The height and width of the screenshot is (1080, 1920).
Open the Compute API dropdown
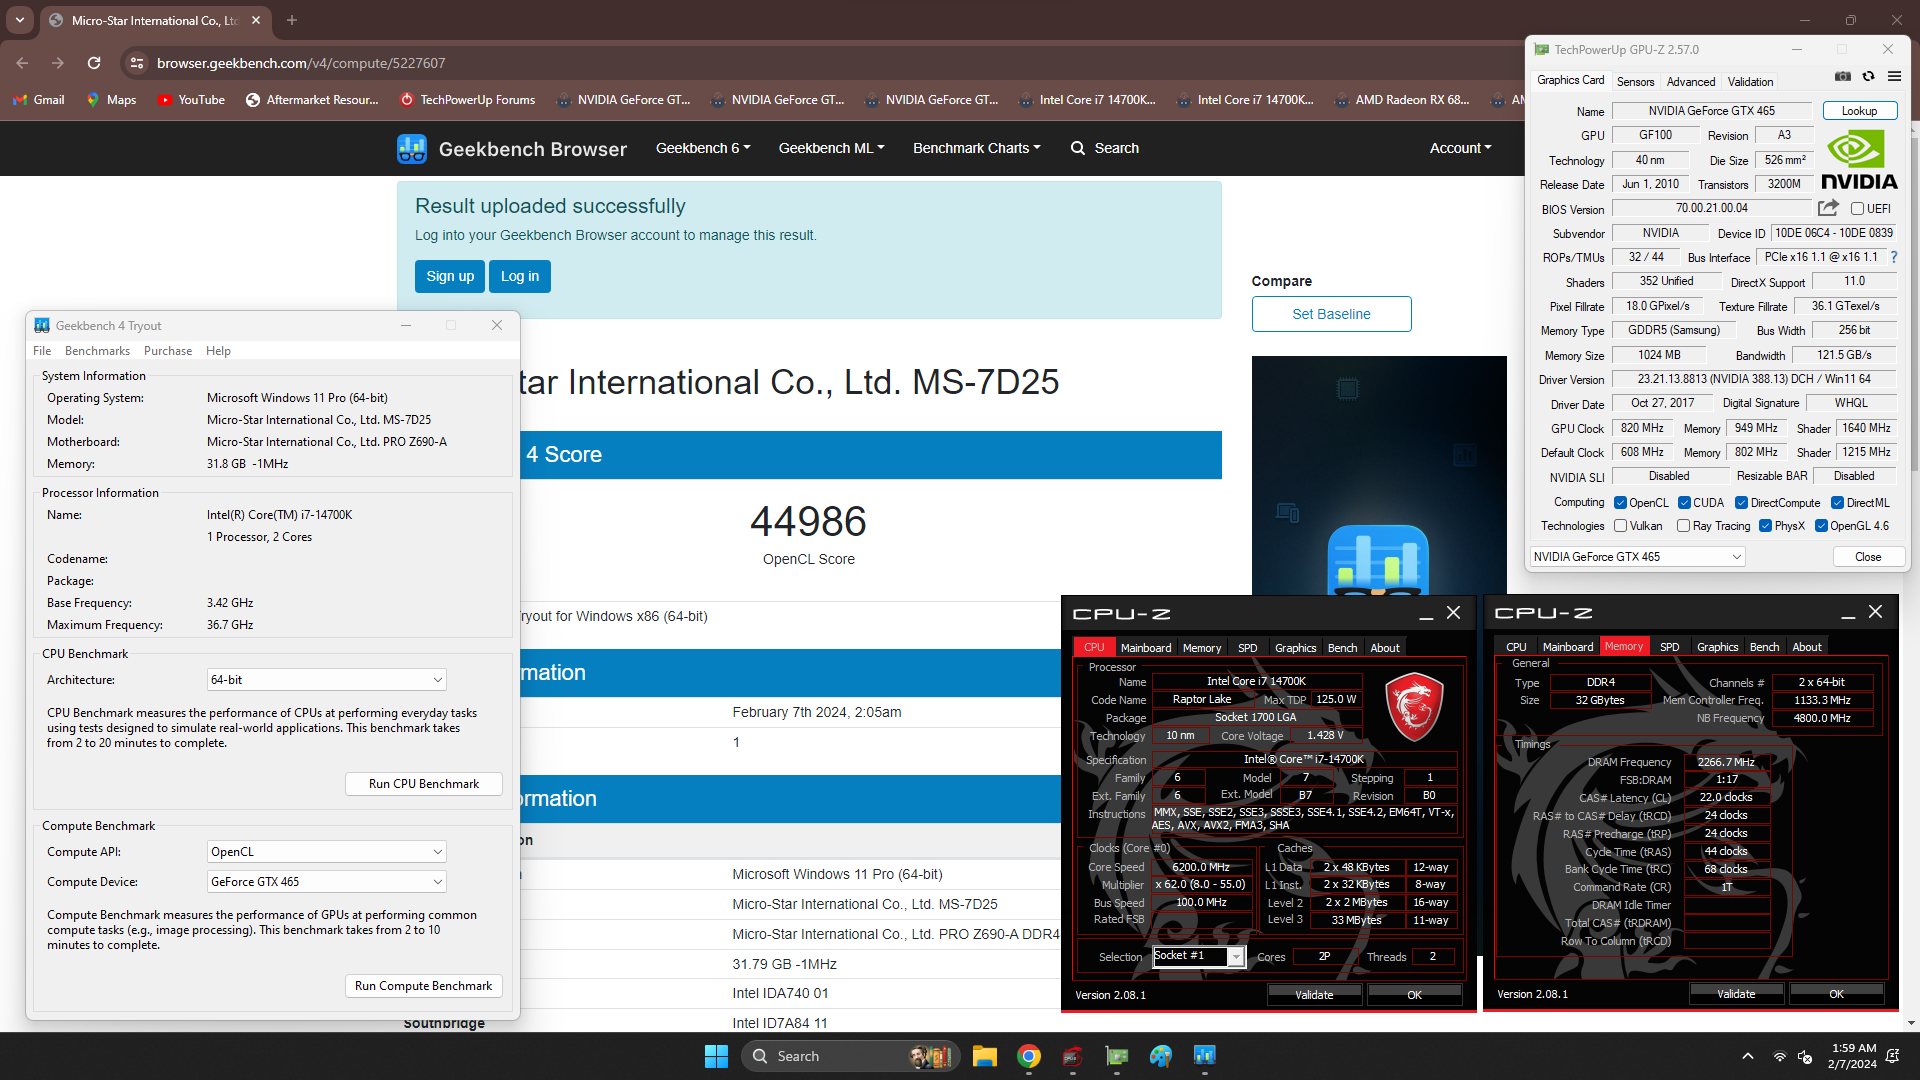pyautogui.click(x=326, y=852)
